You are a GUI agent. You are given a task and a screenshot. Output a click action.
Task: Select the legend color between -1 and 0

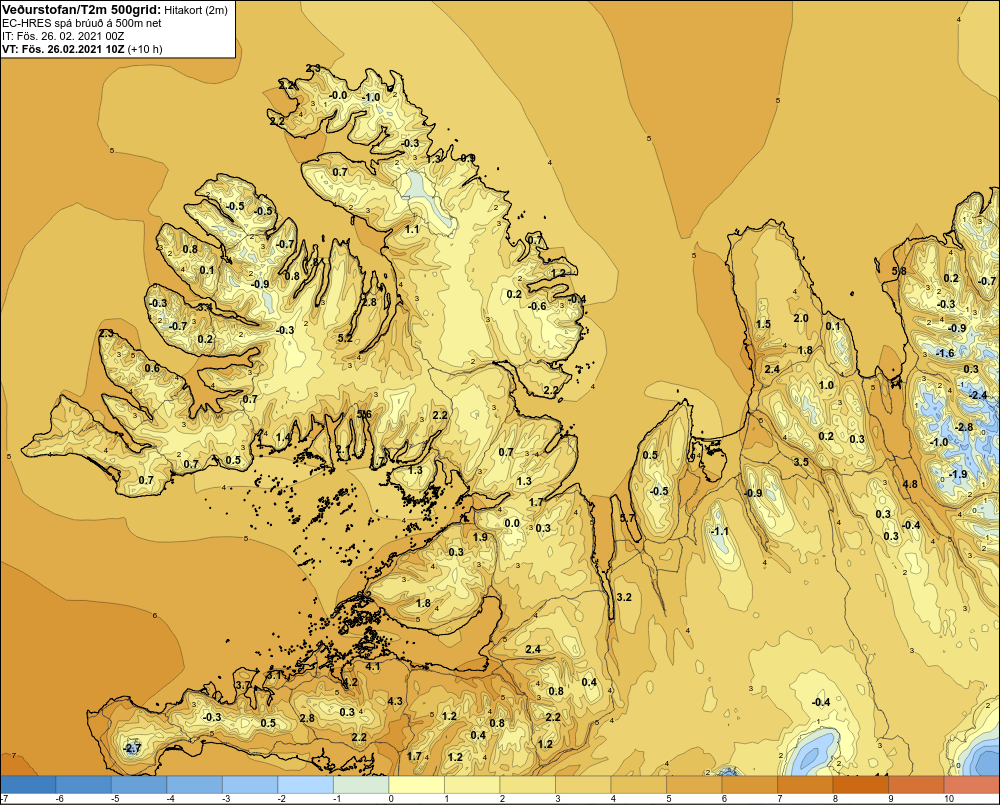coord(360,784)
